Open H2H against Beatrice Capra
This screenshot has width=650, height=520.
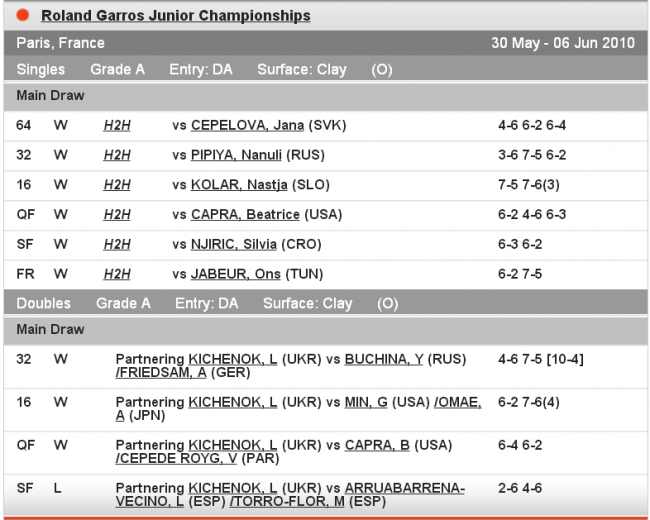[117, 214]
